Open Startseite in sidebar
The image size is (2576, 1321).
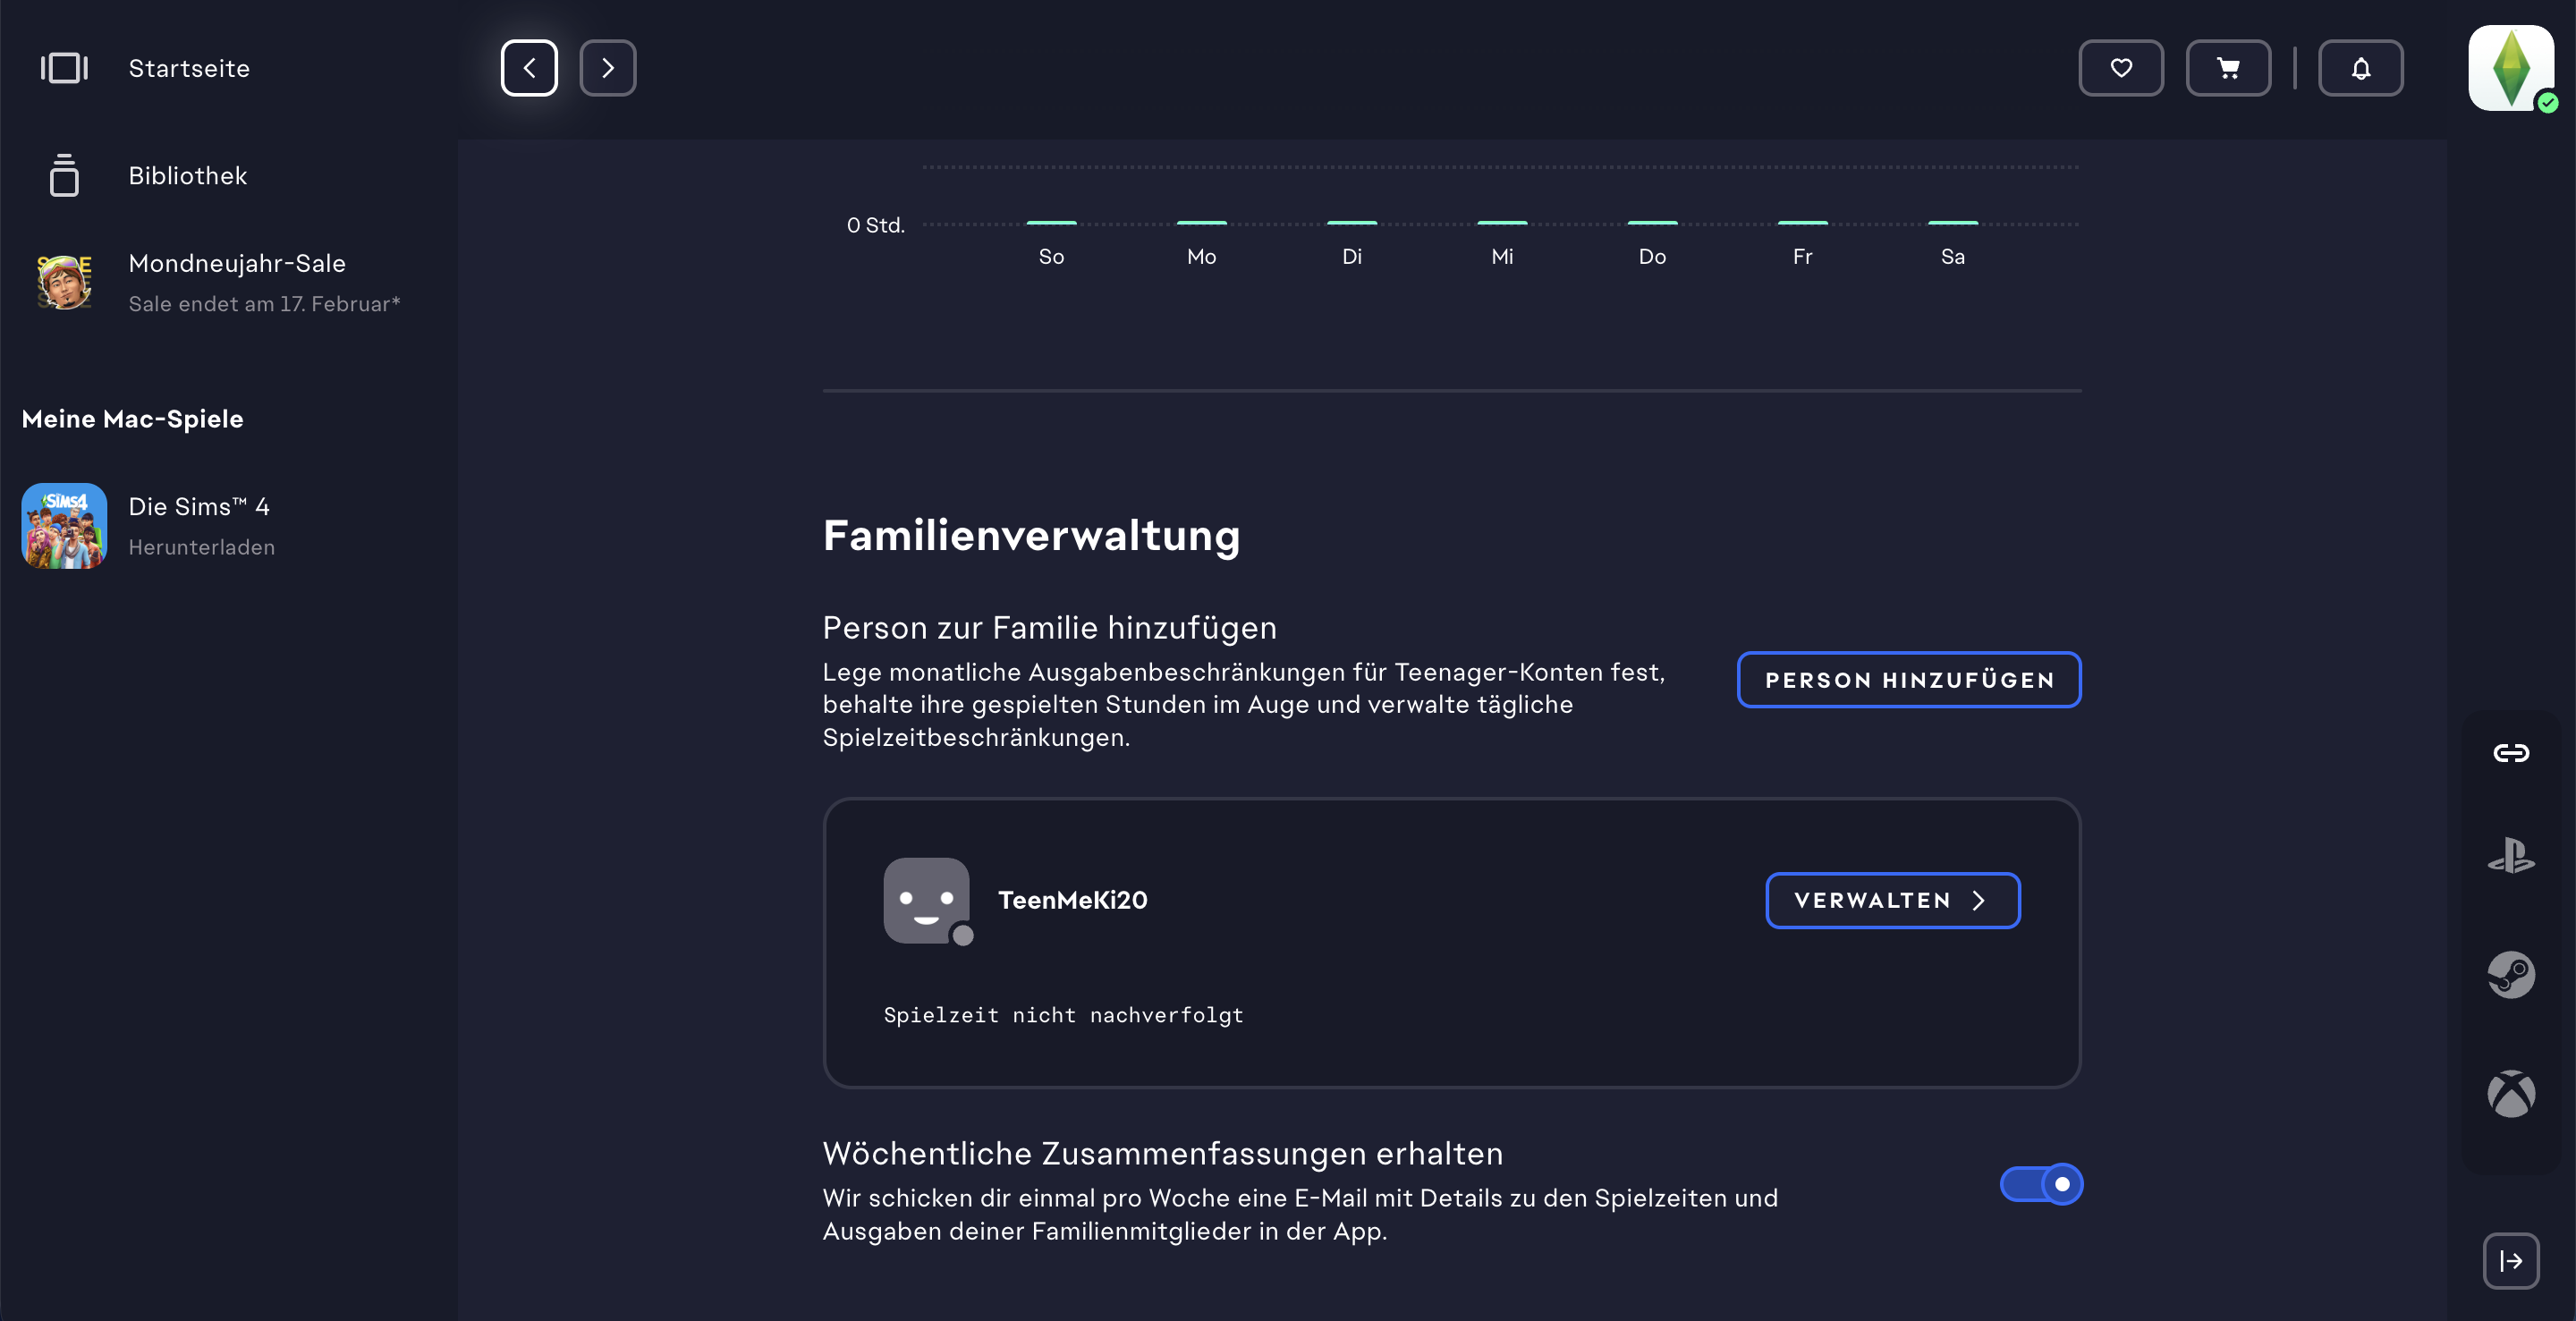(x=188, y=68)
